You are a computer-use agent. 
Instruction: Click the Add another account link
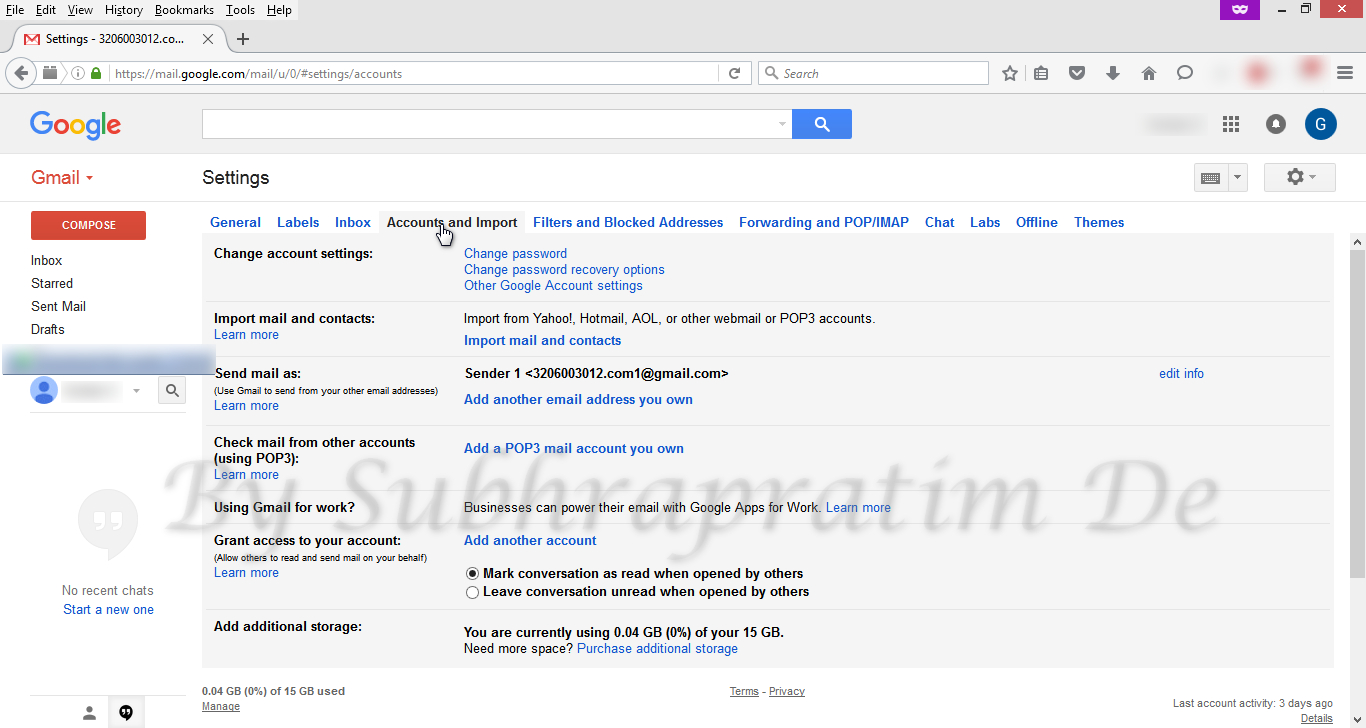[x=530, y=541]
